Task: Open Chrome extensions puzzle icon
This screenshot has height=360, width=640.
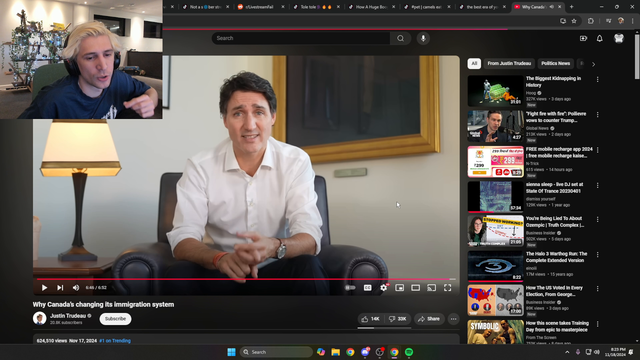Action: click(x=591, y=21)
